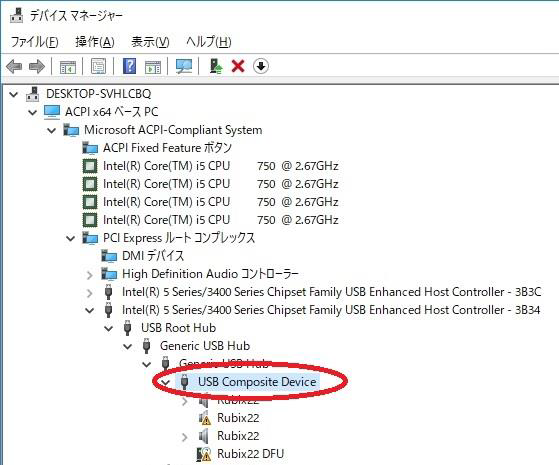Click the Update driver toolbar icon
Screen dimensions: 559x465
(x=215, y=66)
